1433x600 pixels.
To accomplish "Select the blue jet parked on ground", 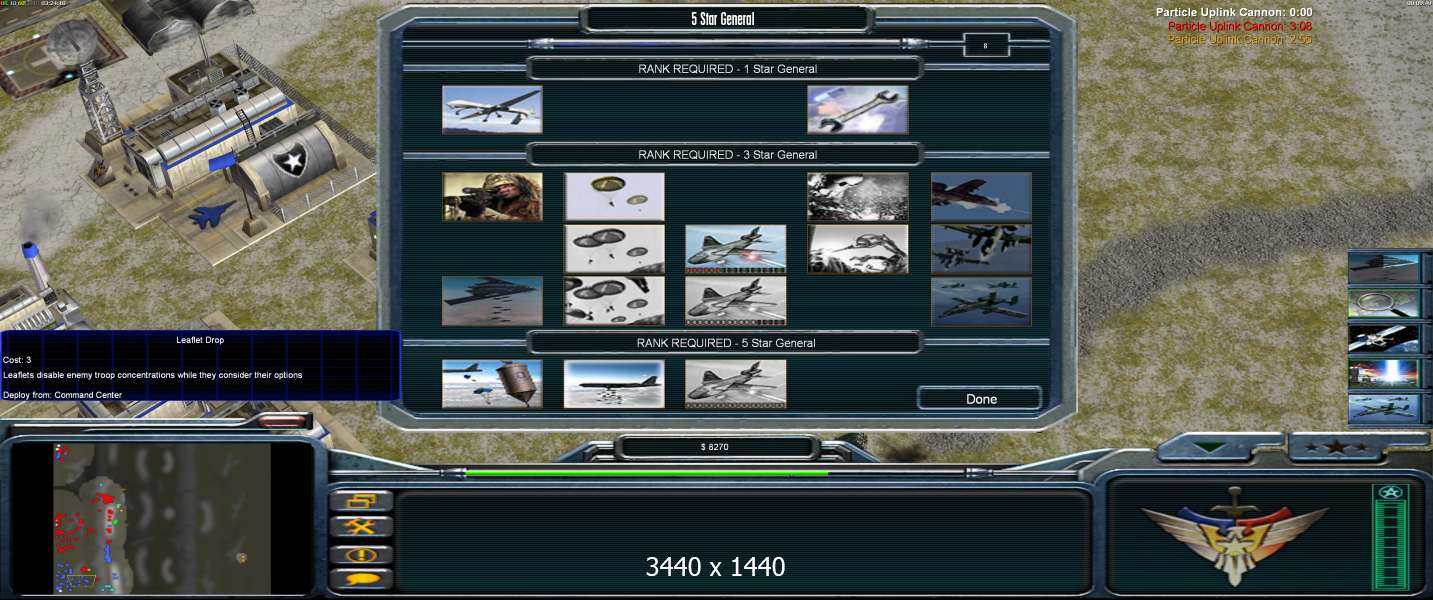I will point(213,213).
